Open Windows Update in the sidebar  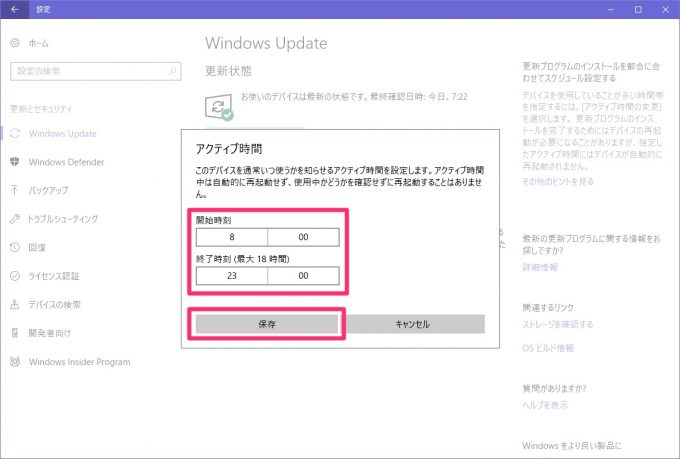pos(62,133)
